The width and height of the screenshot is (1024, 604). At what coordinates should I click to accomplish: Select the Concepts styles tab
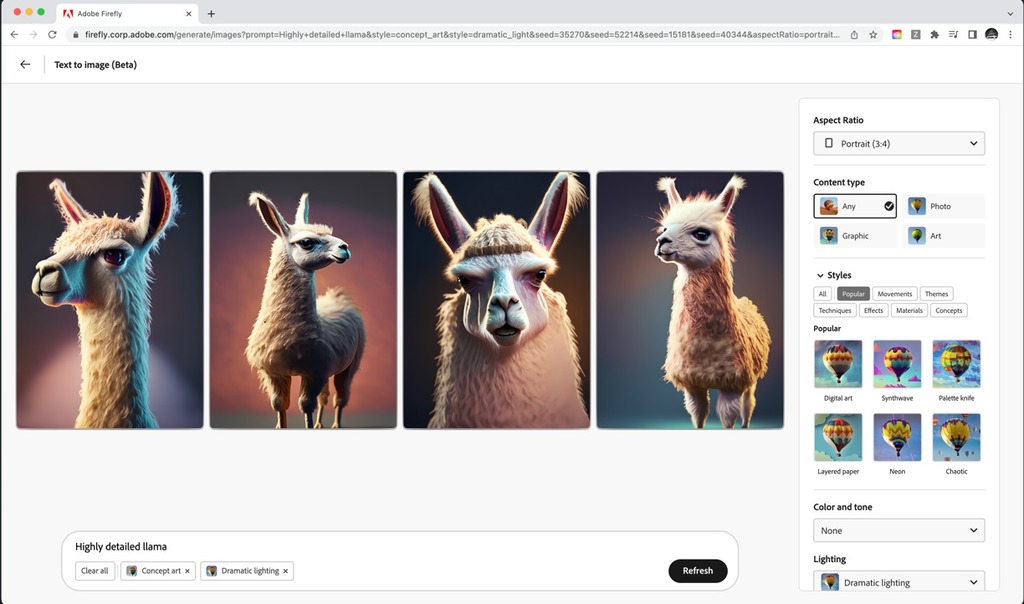pos(948,311)
